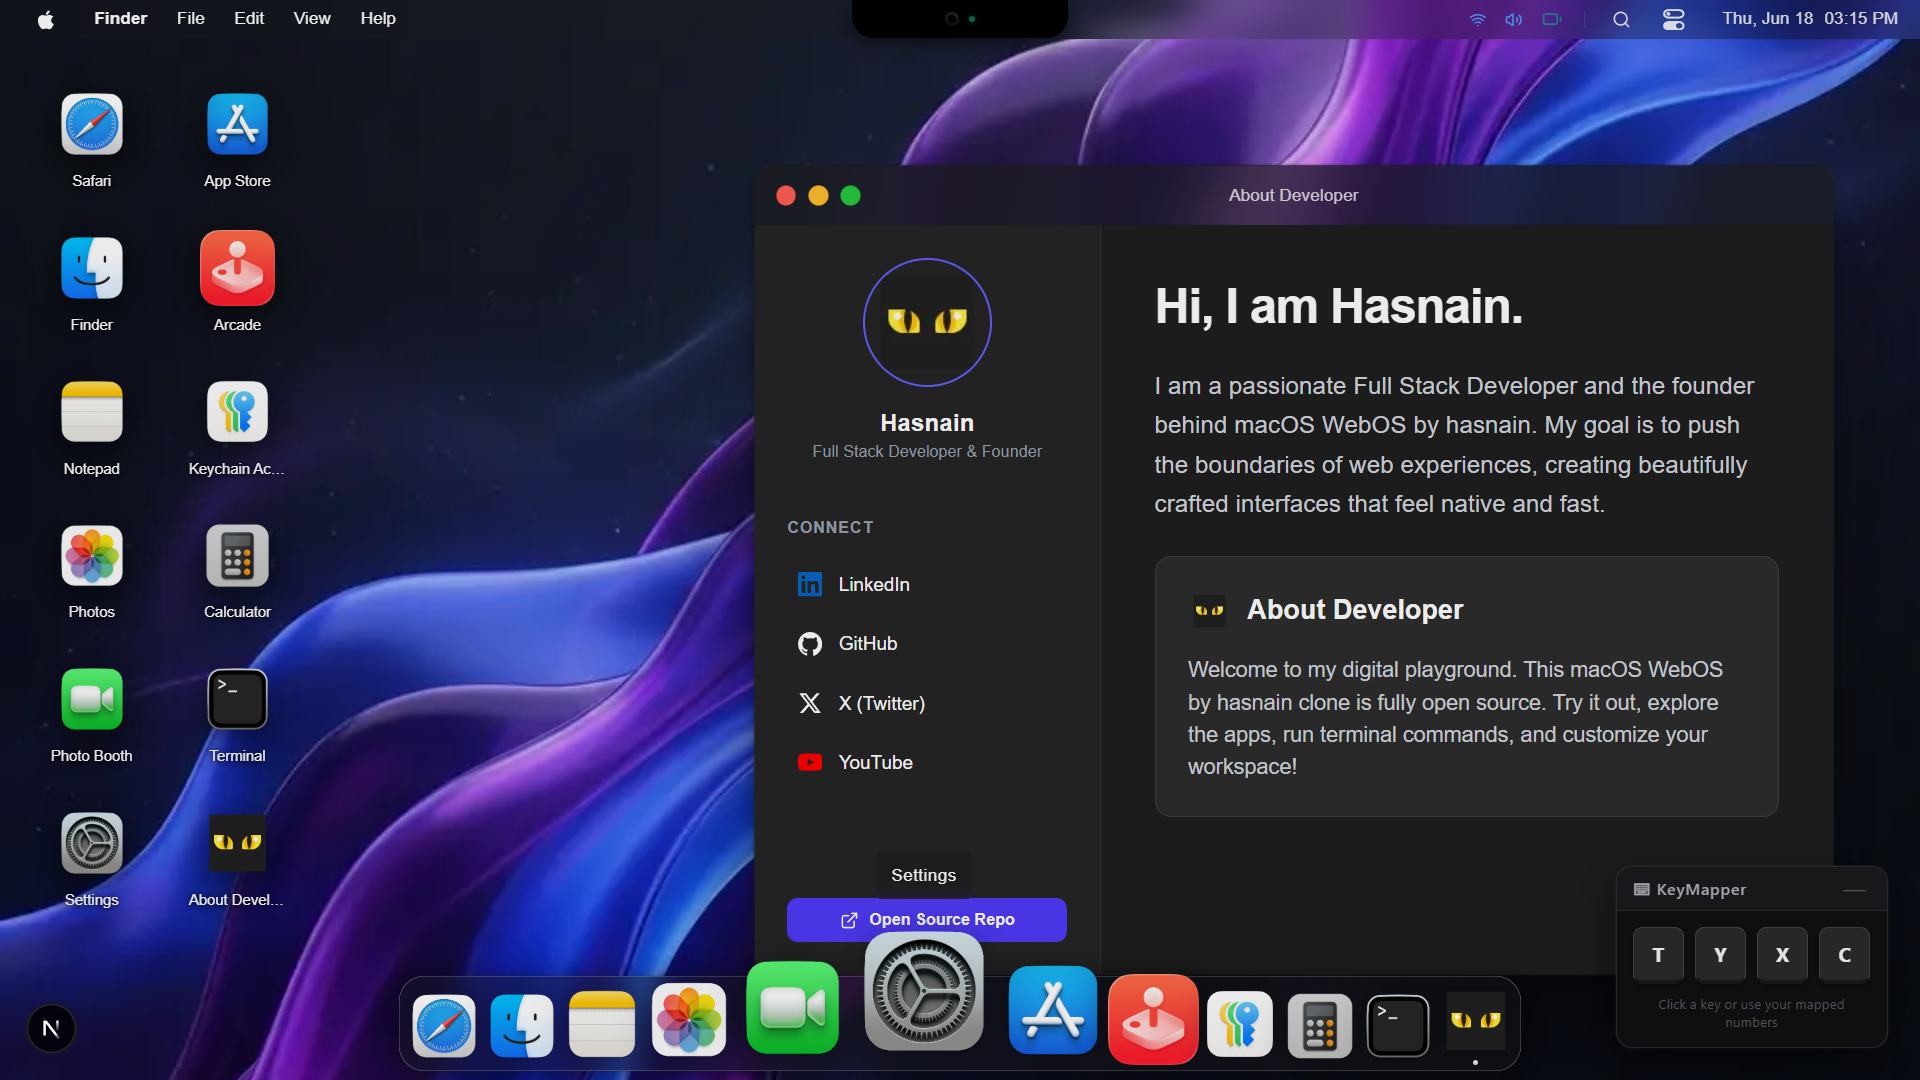The image size is (1920, 1080).
Task: Click the KeyMapper panel title
Action: click(1701, 890)
